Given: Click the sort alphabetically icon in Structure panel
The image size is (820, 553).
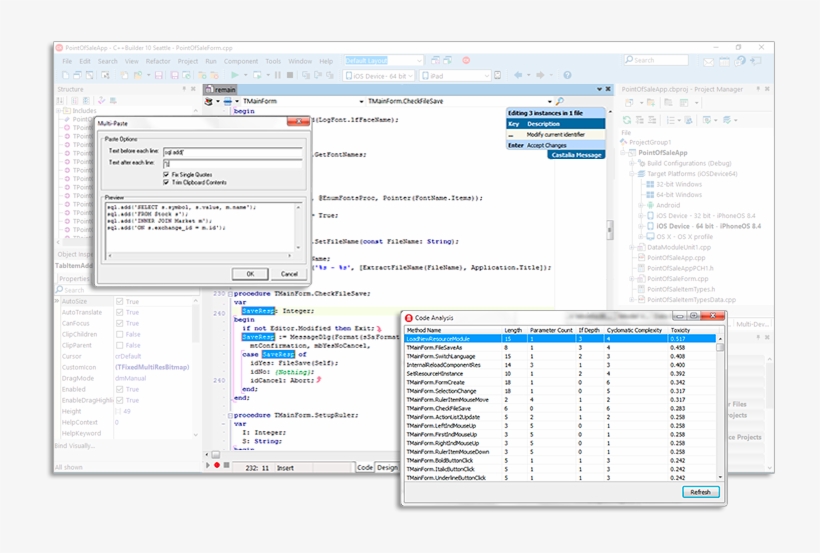Looking at the screenshot, I should [x=61, y=100].
